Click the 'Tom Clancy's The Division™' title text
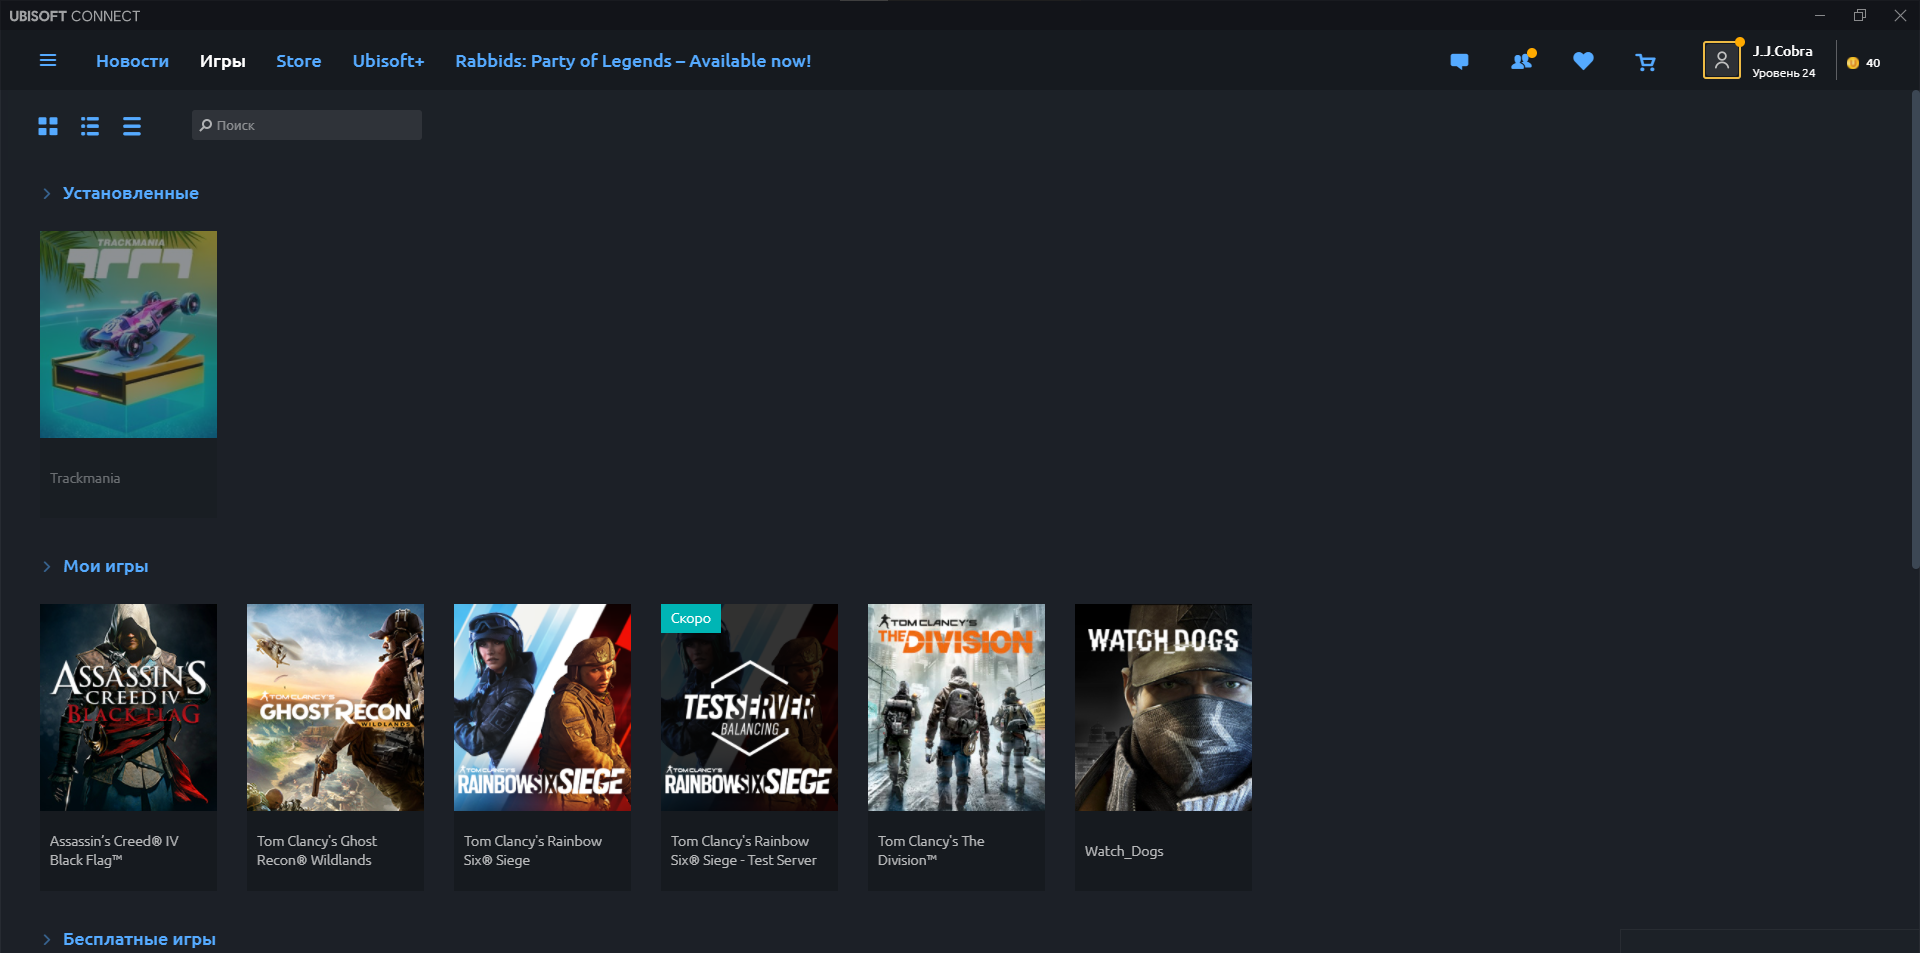This screenshot has width=1920, height=953. pyautogui.click(x=931, y=851)
